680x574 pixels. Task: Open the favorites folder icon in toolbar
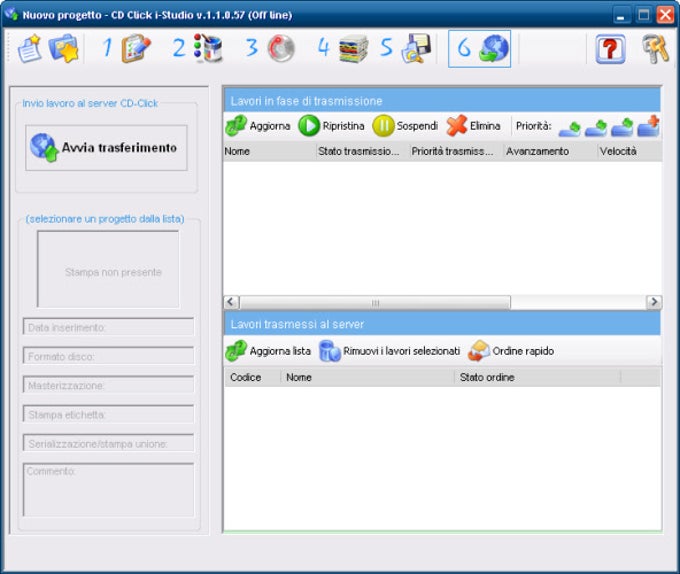(64, 49)
